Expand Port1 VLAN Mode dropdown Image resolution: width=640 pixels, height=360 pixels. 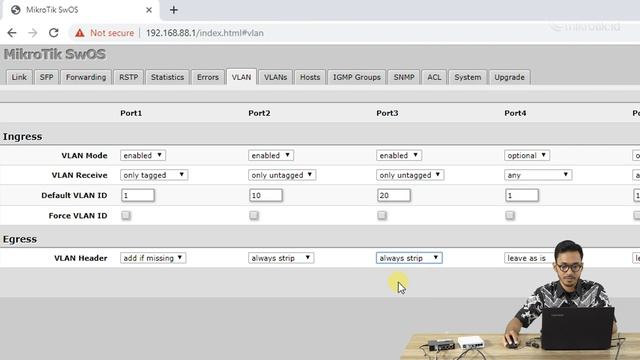click(x=143, y=156)
